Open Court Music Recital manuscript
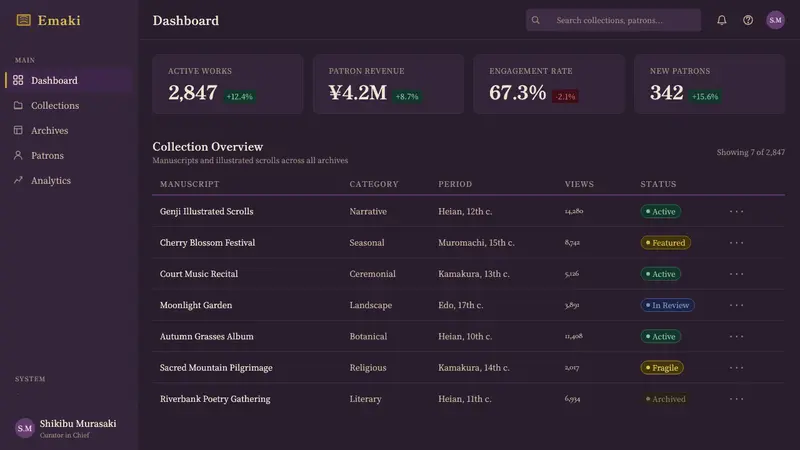This screenshot has height=450, width=800. [x=199, y=274]
